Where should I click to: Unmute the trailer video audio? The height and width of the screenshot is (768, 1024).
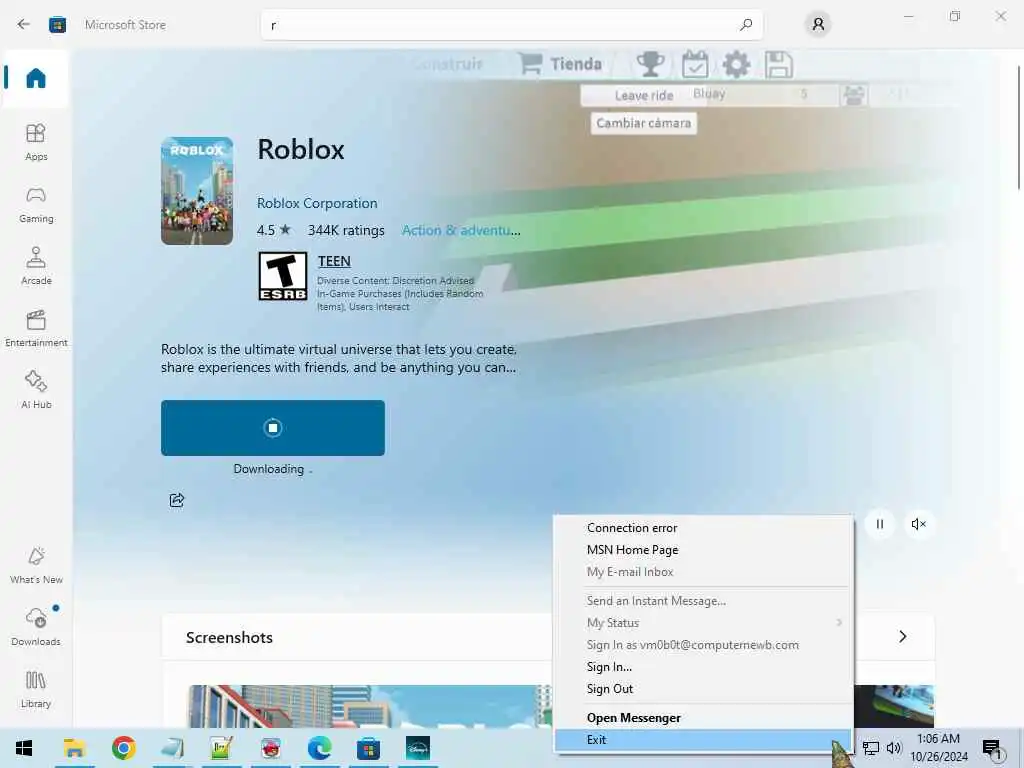tap(918, 524)
